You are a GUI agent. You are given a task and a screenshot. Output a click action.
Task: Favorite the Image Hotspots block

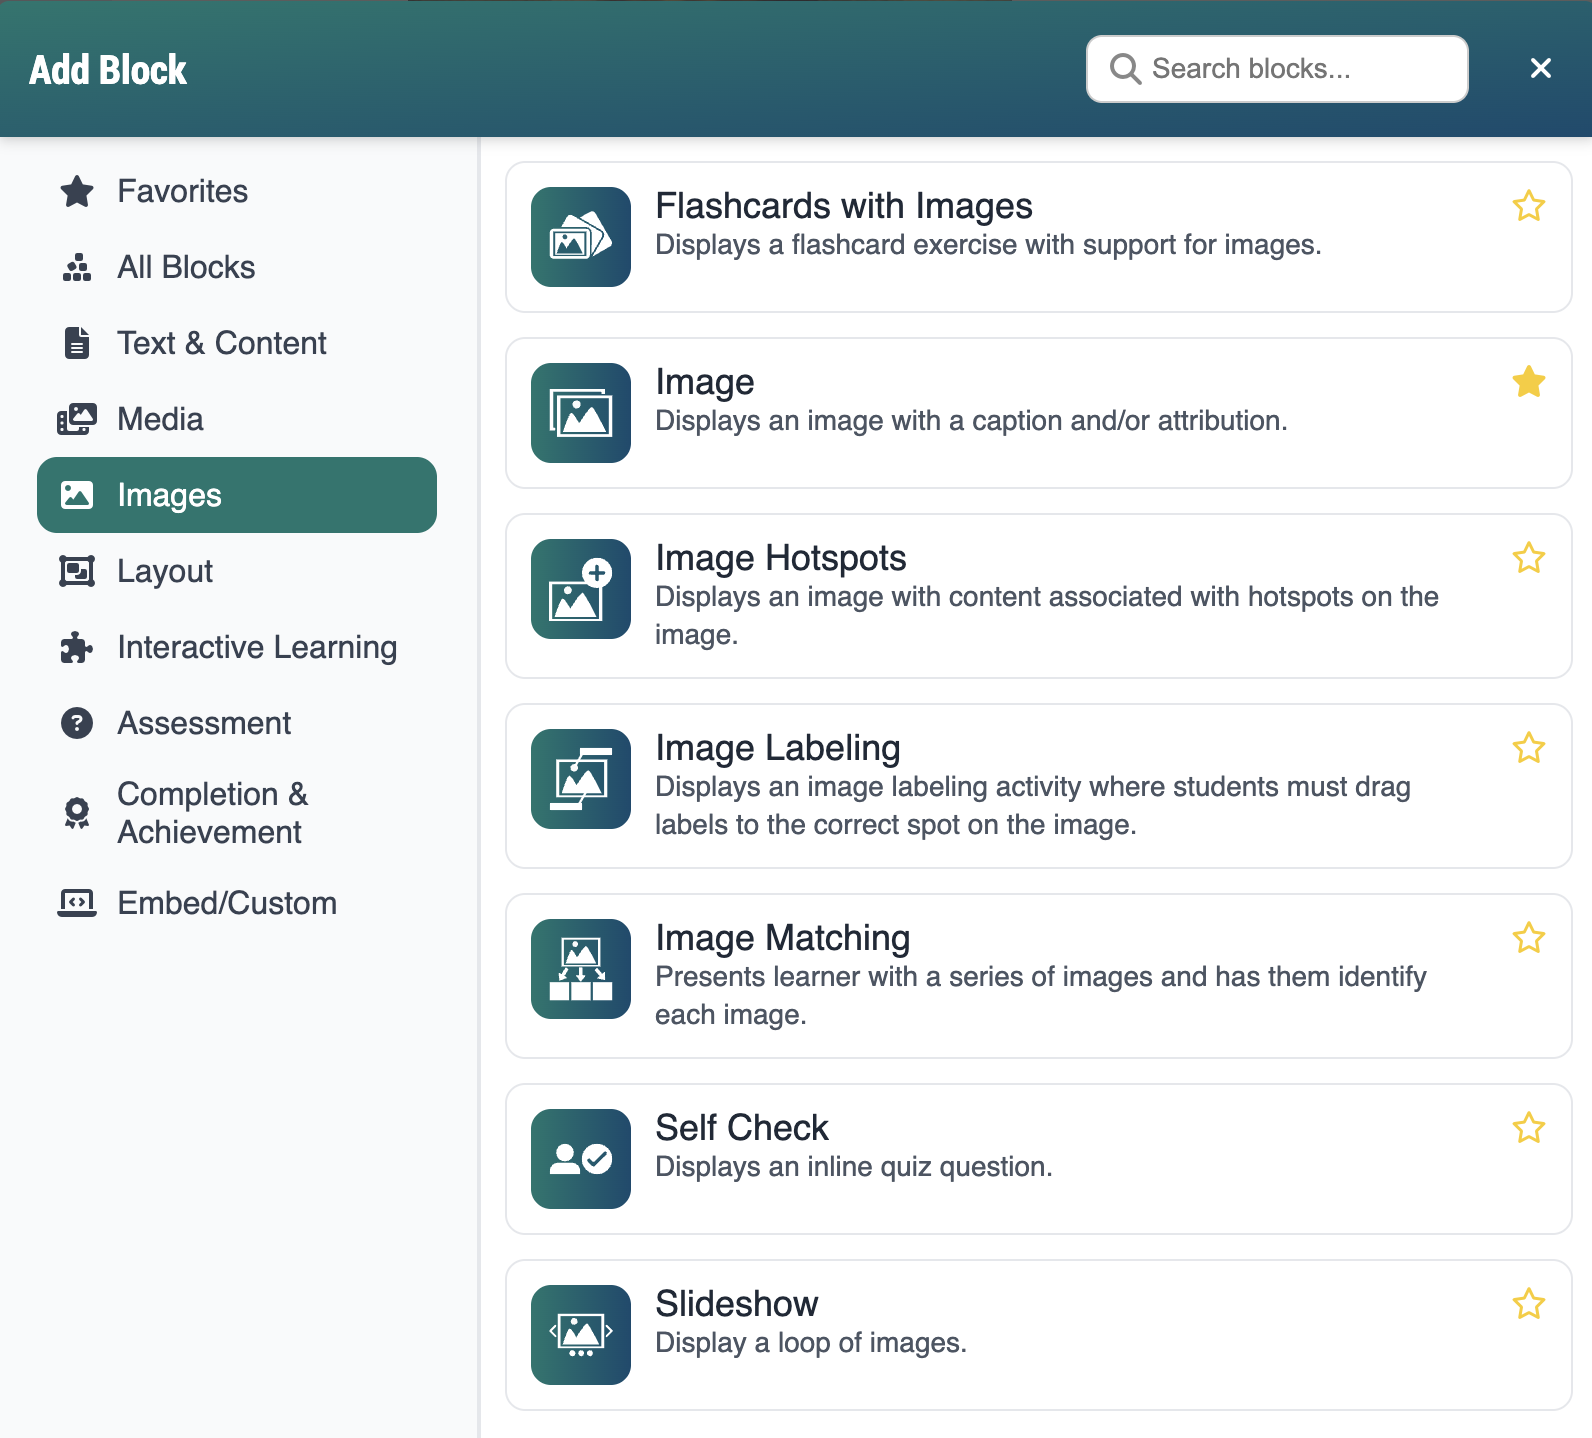(x=1529, y=558)
